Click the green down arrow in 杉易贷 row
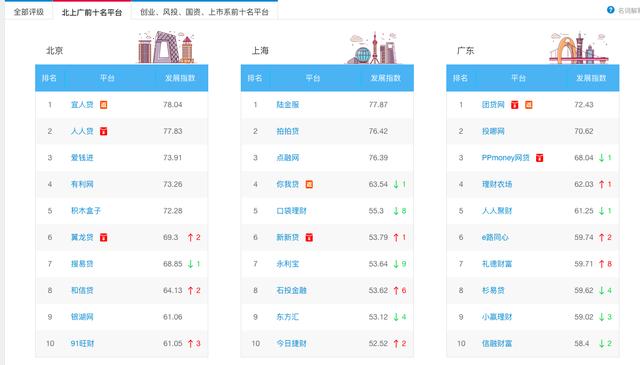 click(602, 290)
